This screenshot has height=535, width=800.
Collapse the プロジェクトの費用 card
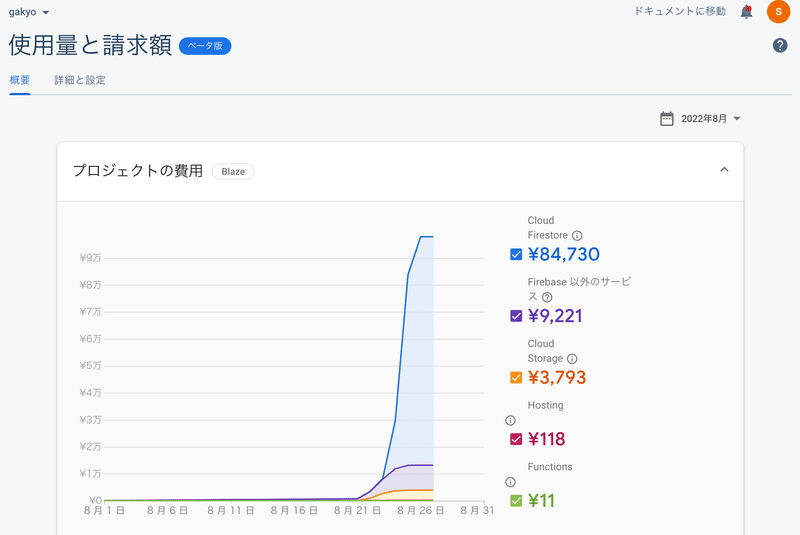tap(724, 170)
